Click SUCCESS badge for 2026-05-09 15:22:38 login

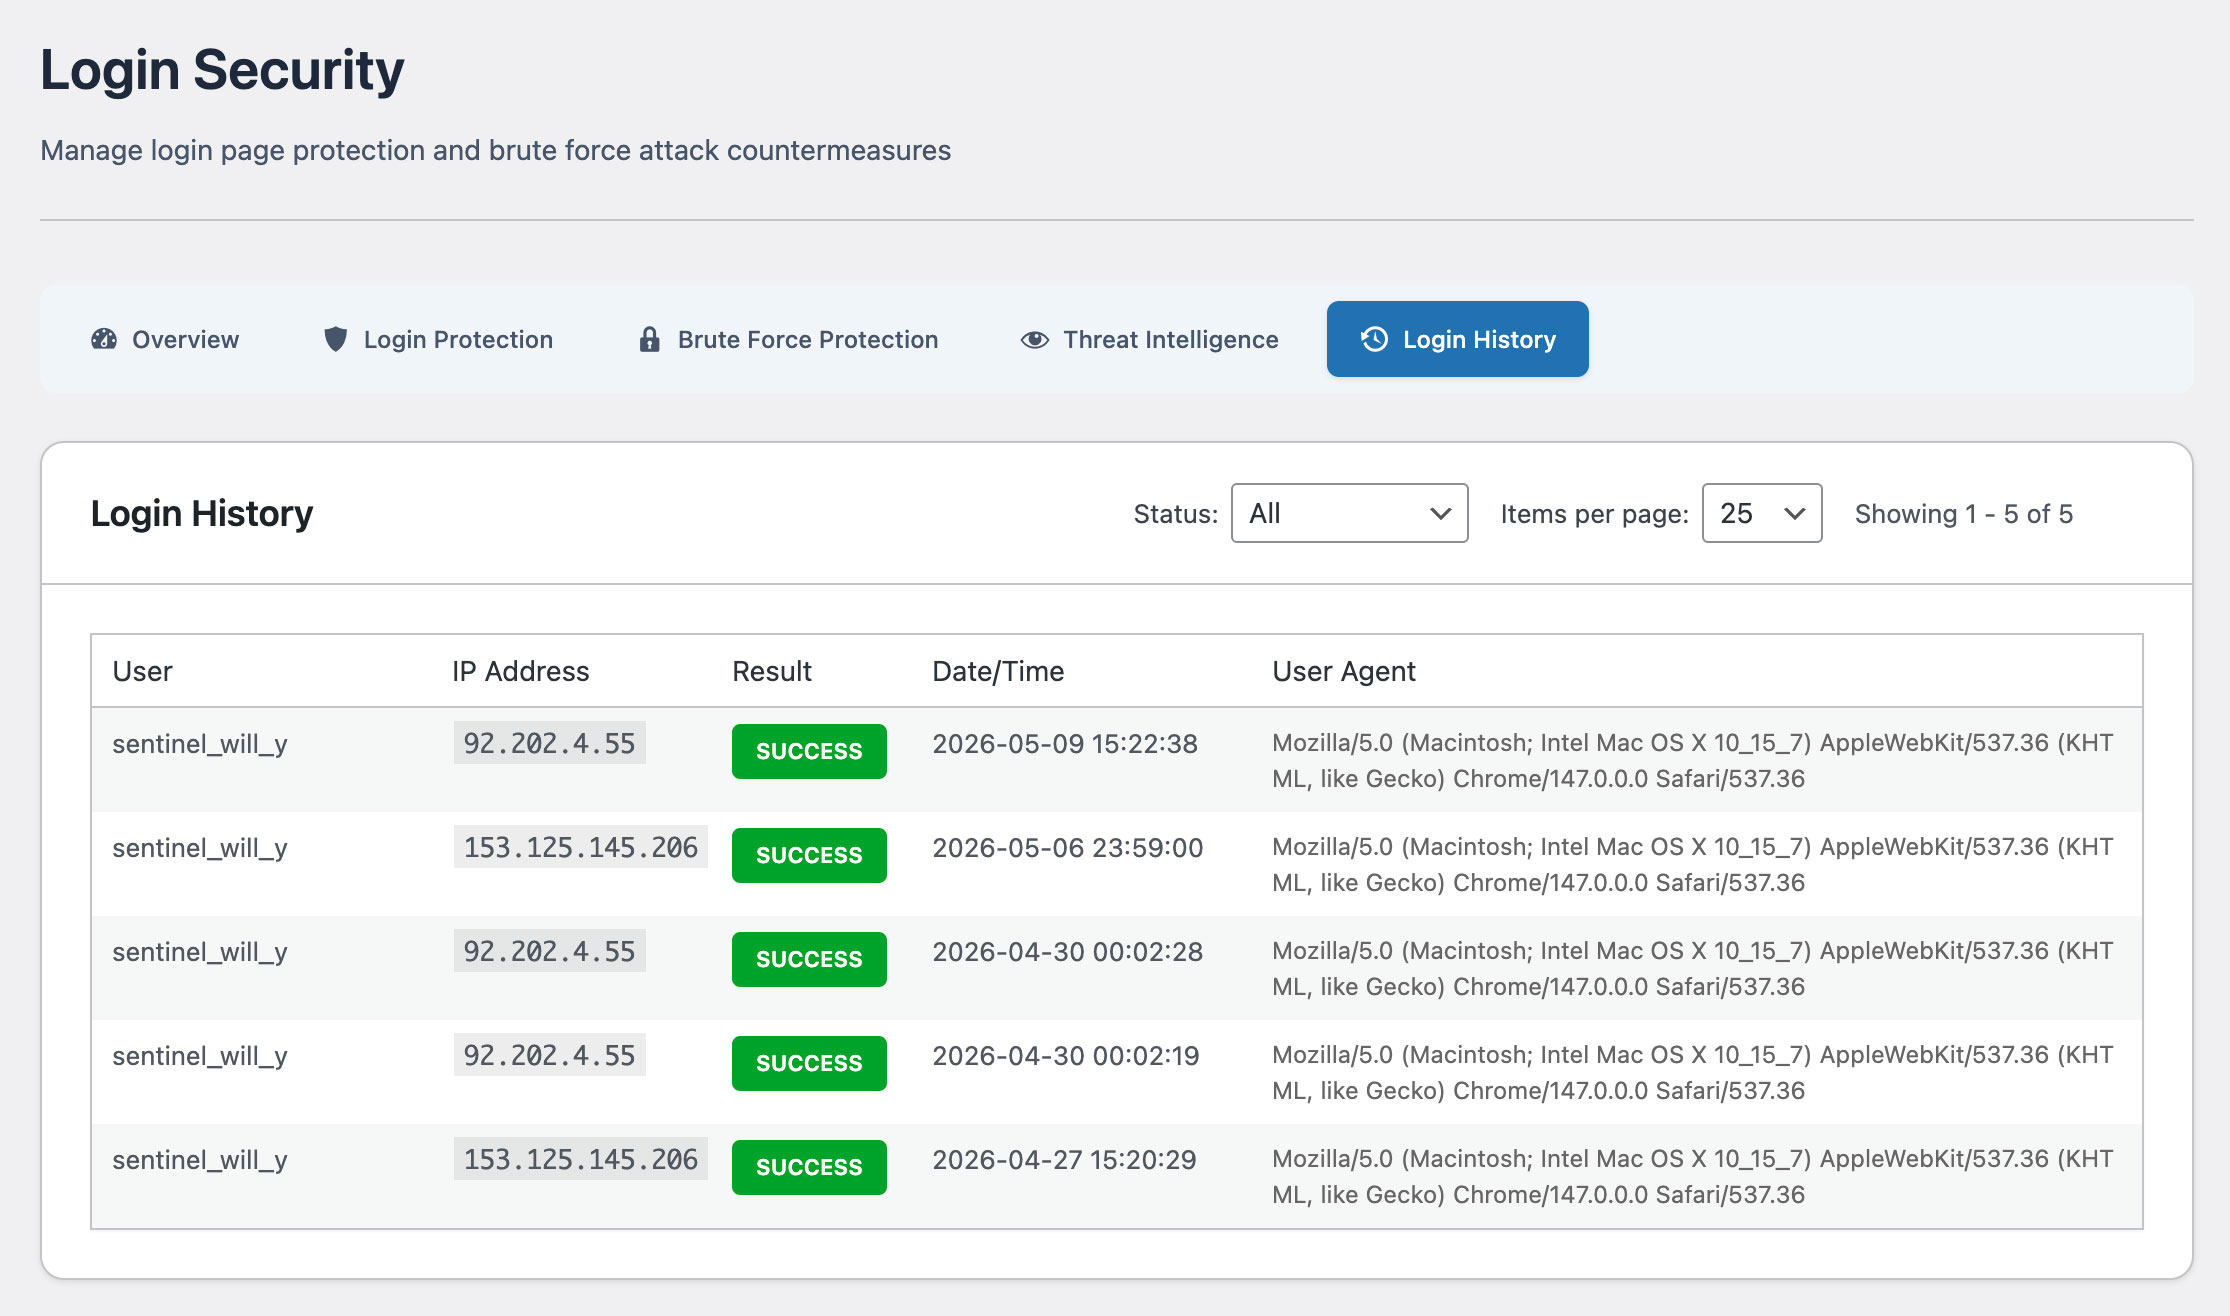pos(809,751)
